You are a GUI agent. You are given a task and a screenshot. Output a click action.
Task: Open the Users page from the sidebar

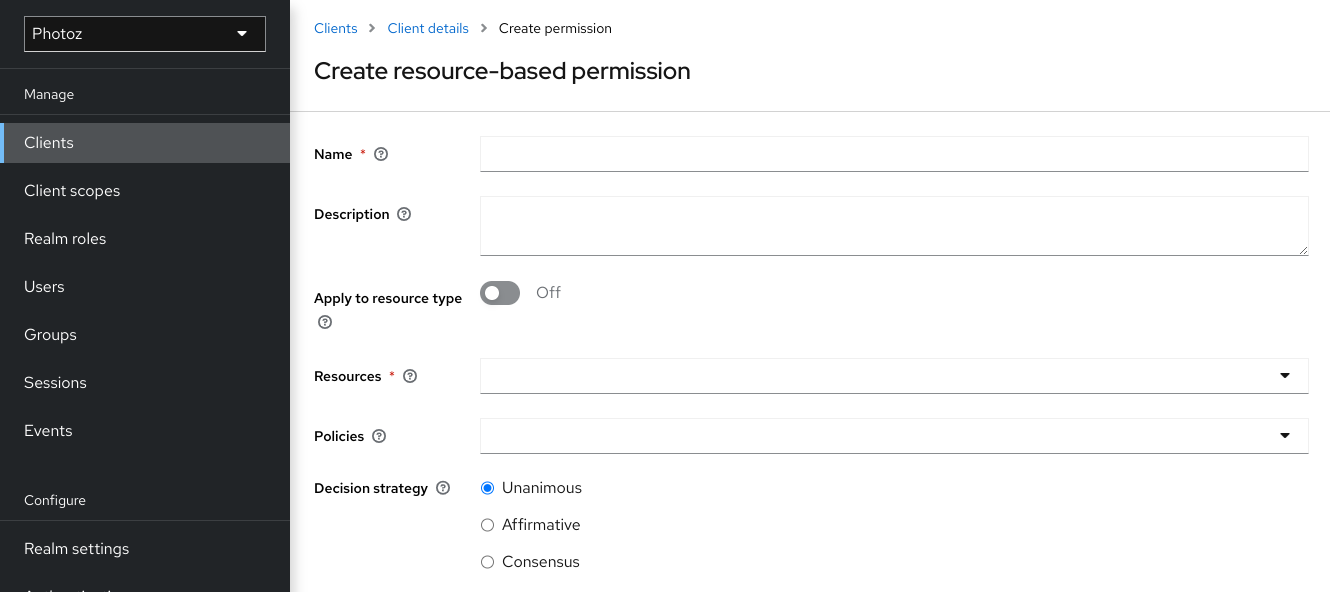tap(44, 286)
